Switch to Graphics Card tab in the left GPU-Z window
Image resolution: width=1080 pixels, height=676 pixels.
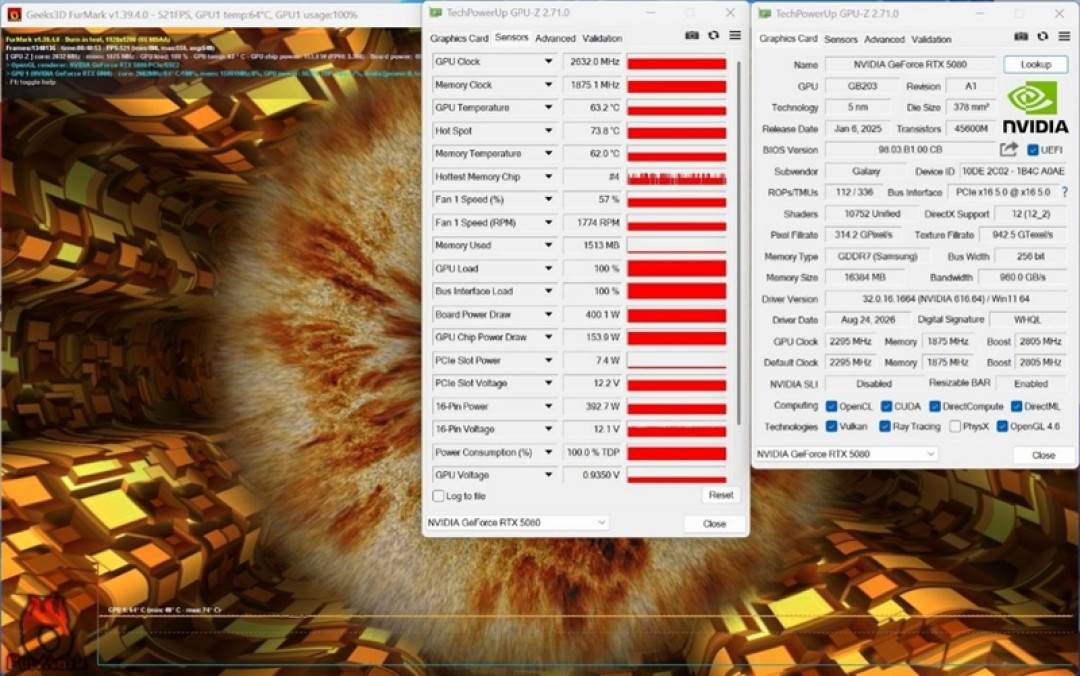tap(459, 39)
